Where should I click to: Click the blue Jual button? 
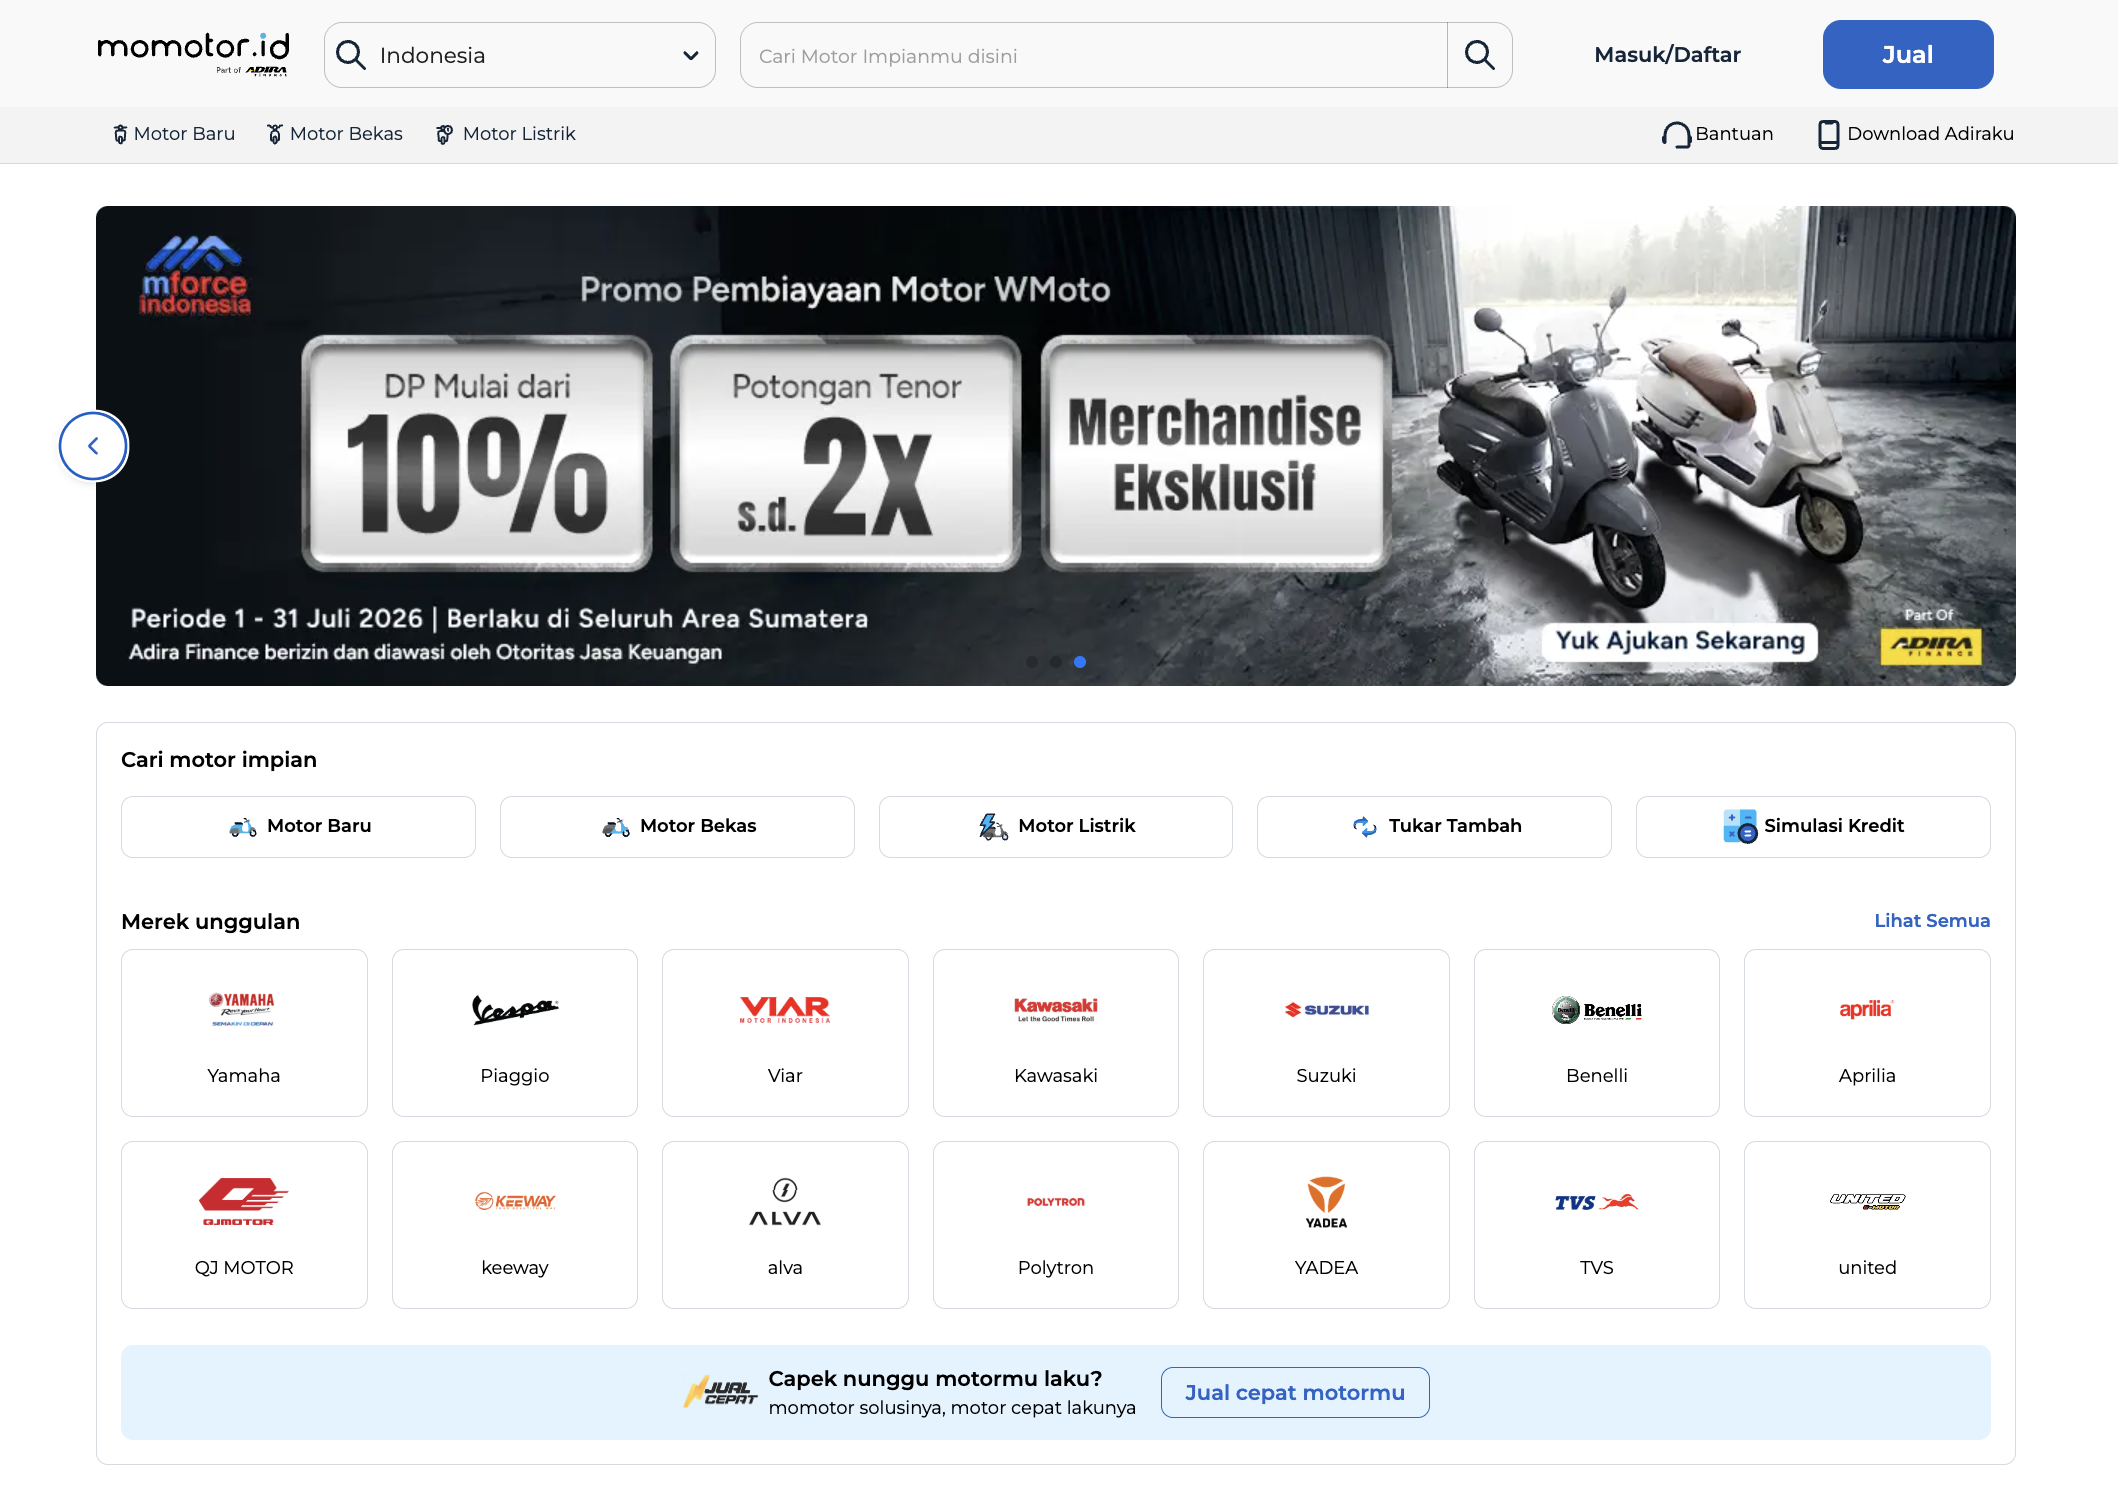1907,55
